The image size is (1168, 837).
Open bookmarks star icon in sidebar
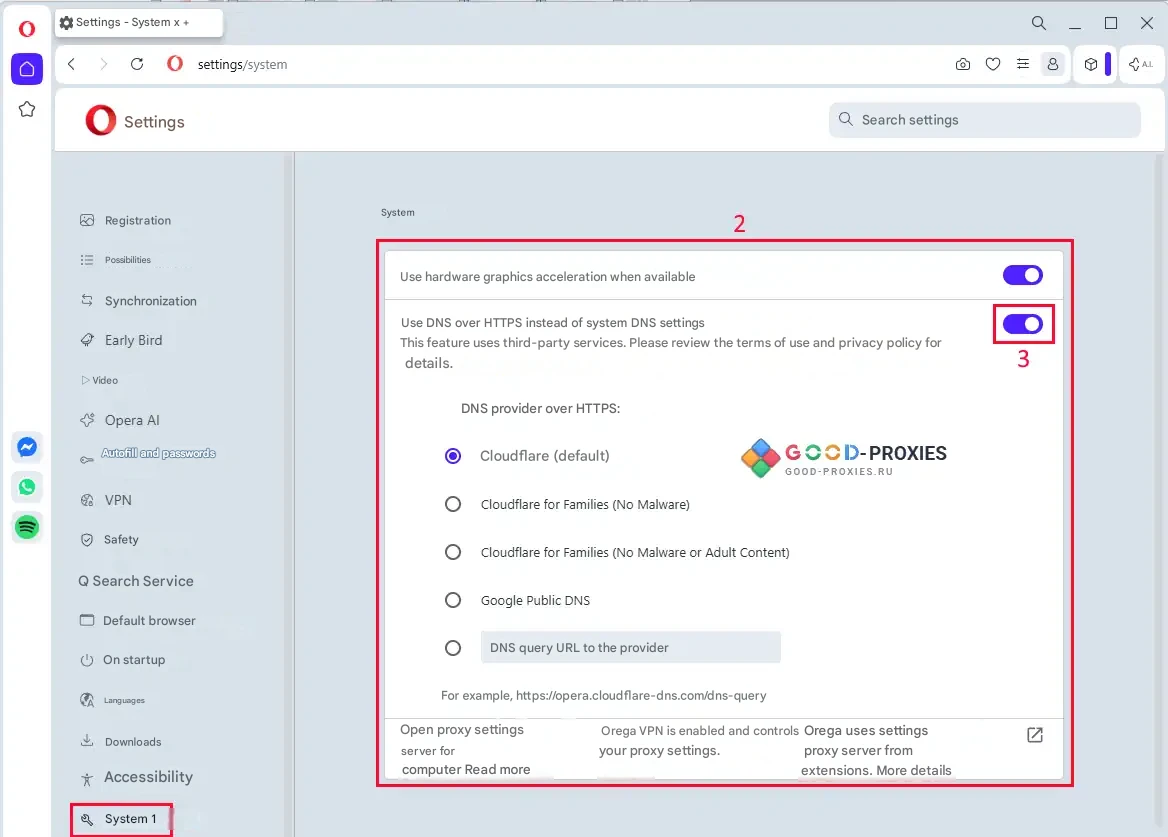click(27, 109)
